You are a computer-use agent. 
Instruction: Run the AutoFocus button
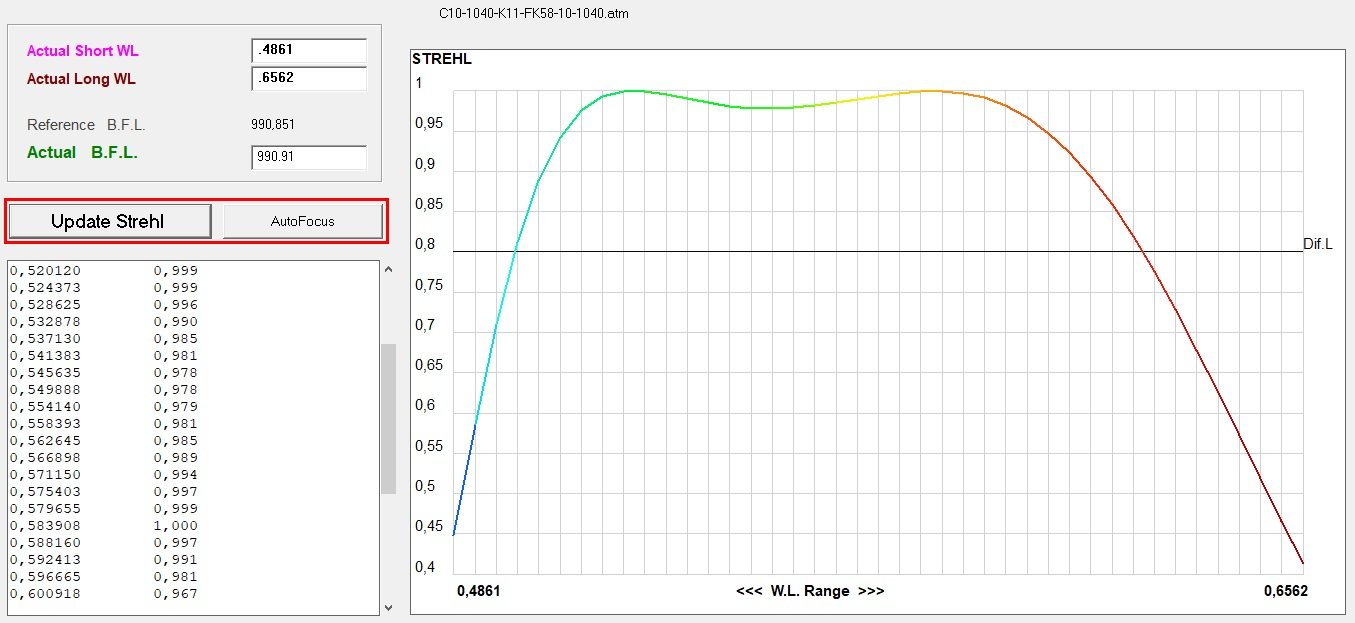(x=302, y=221)
